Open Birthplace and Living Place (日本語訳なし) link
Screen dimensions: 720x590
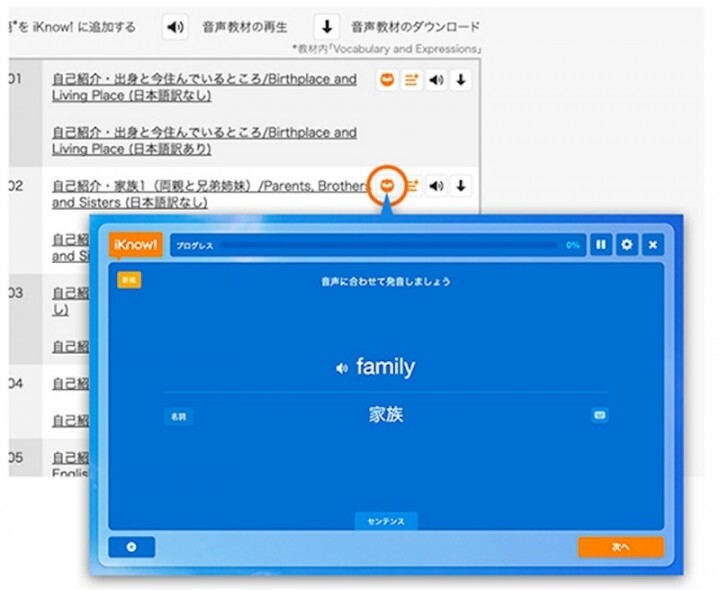pyautogui.click(x=204, y=87)
